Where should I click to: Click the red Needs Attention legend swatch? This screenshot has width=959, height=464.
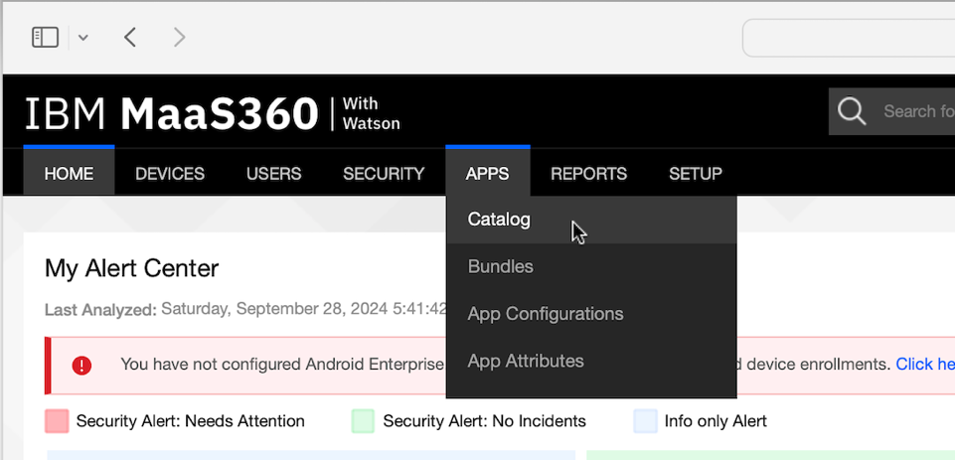[x=57, y=421]
